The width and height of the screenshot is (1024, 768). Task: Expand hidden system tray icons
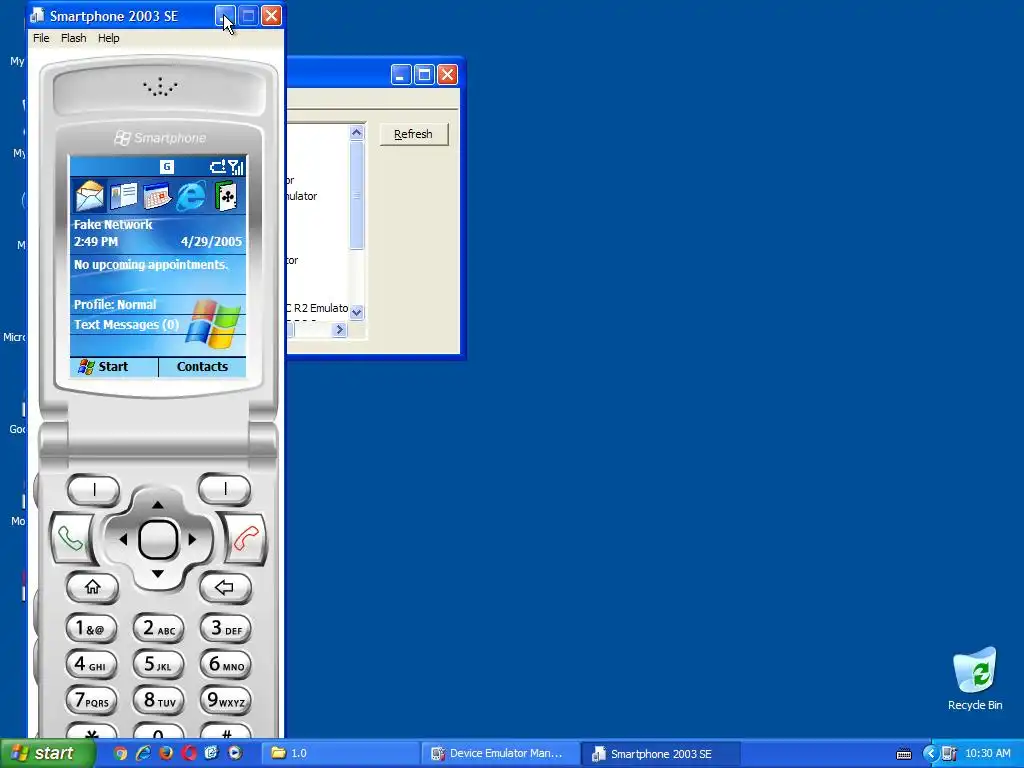930,754
